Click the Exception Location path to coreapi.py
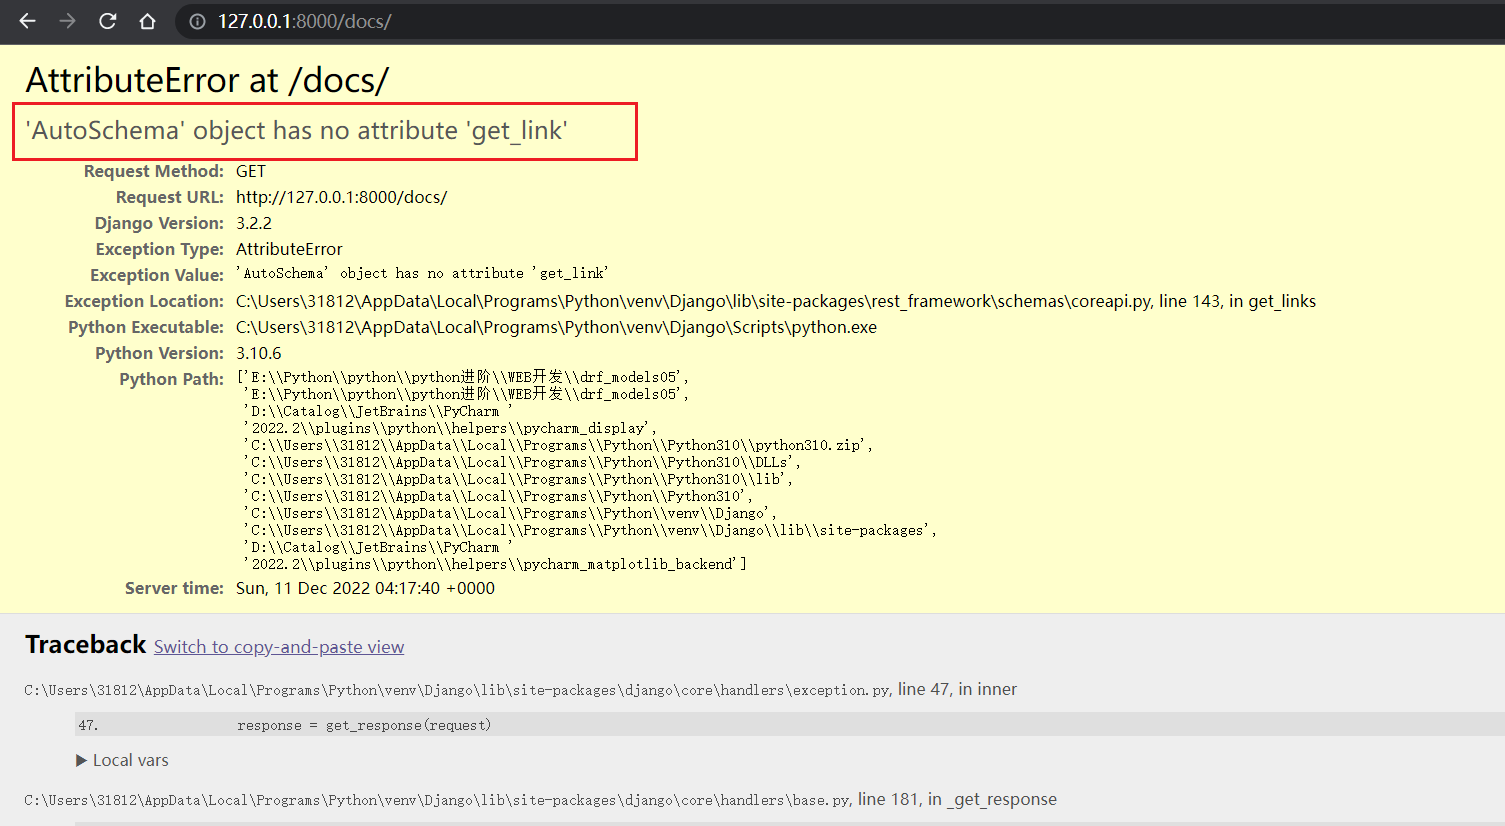 click(776, 301)
